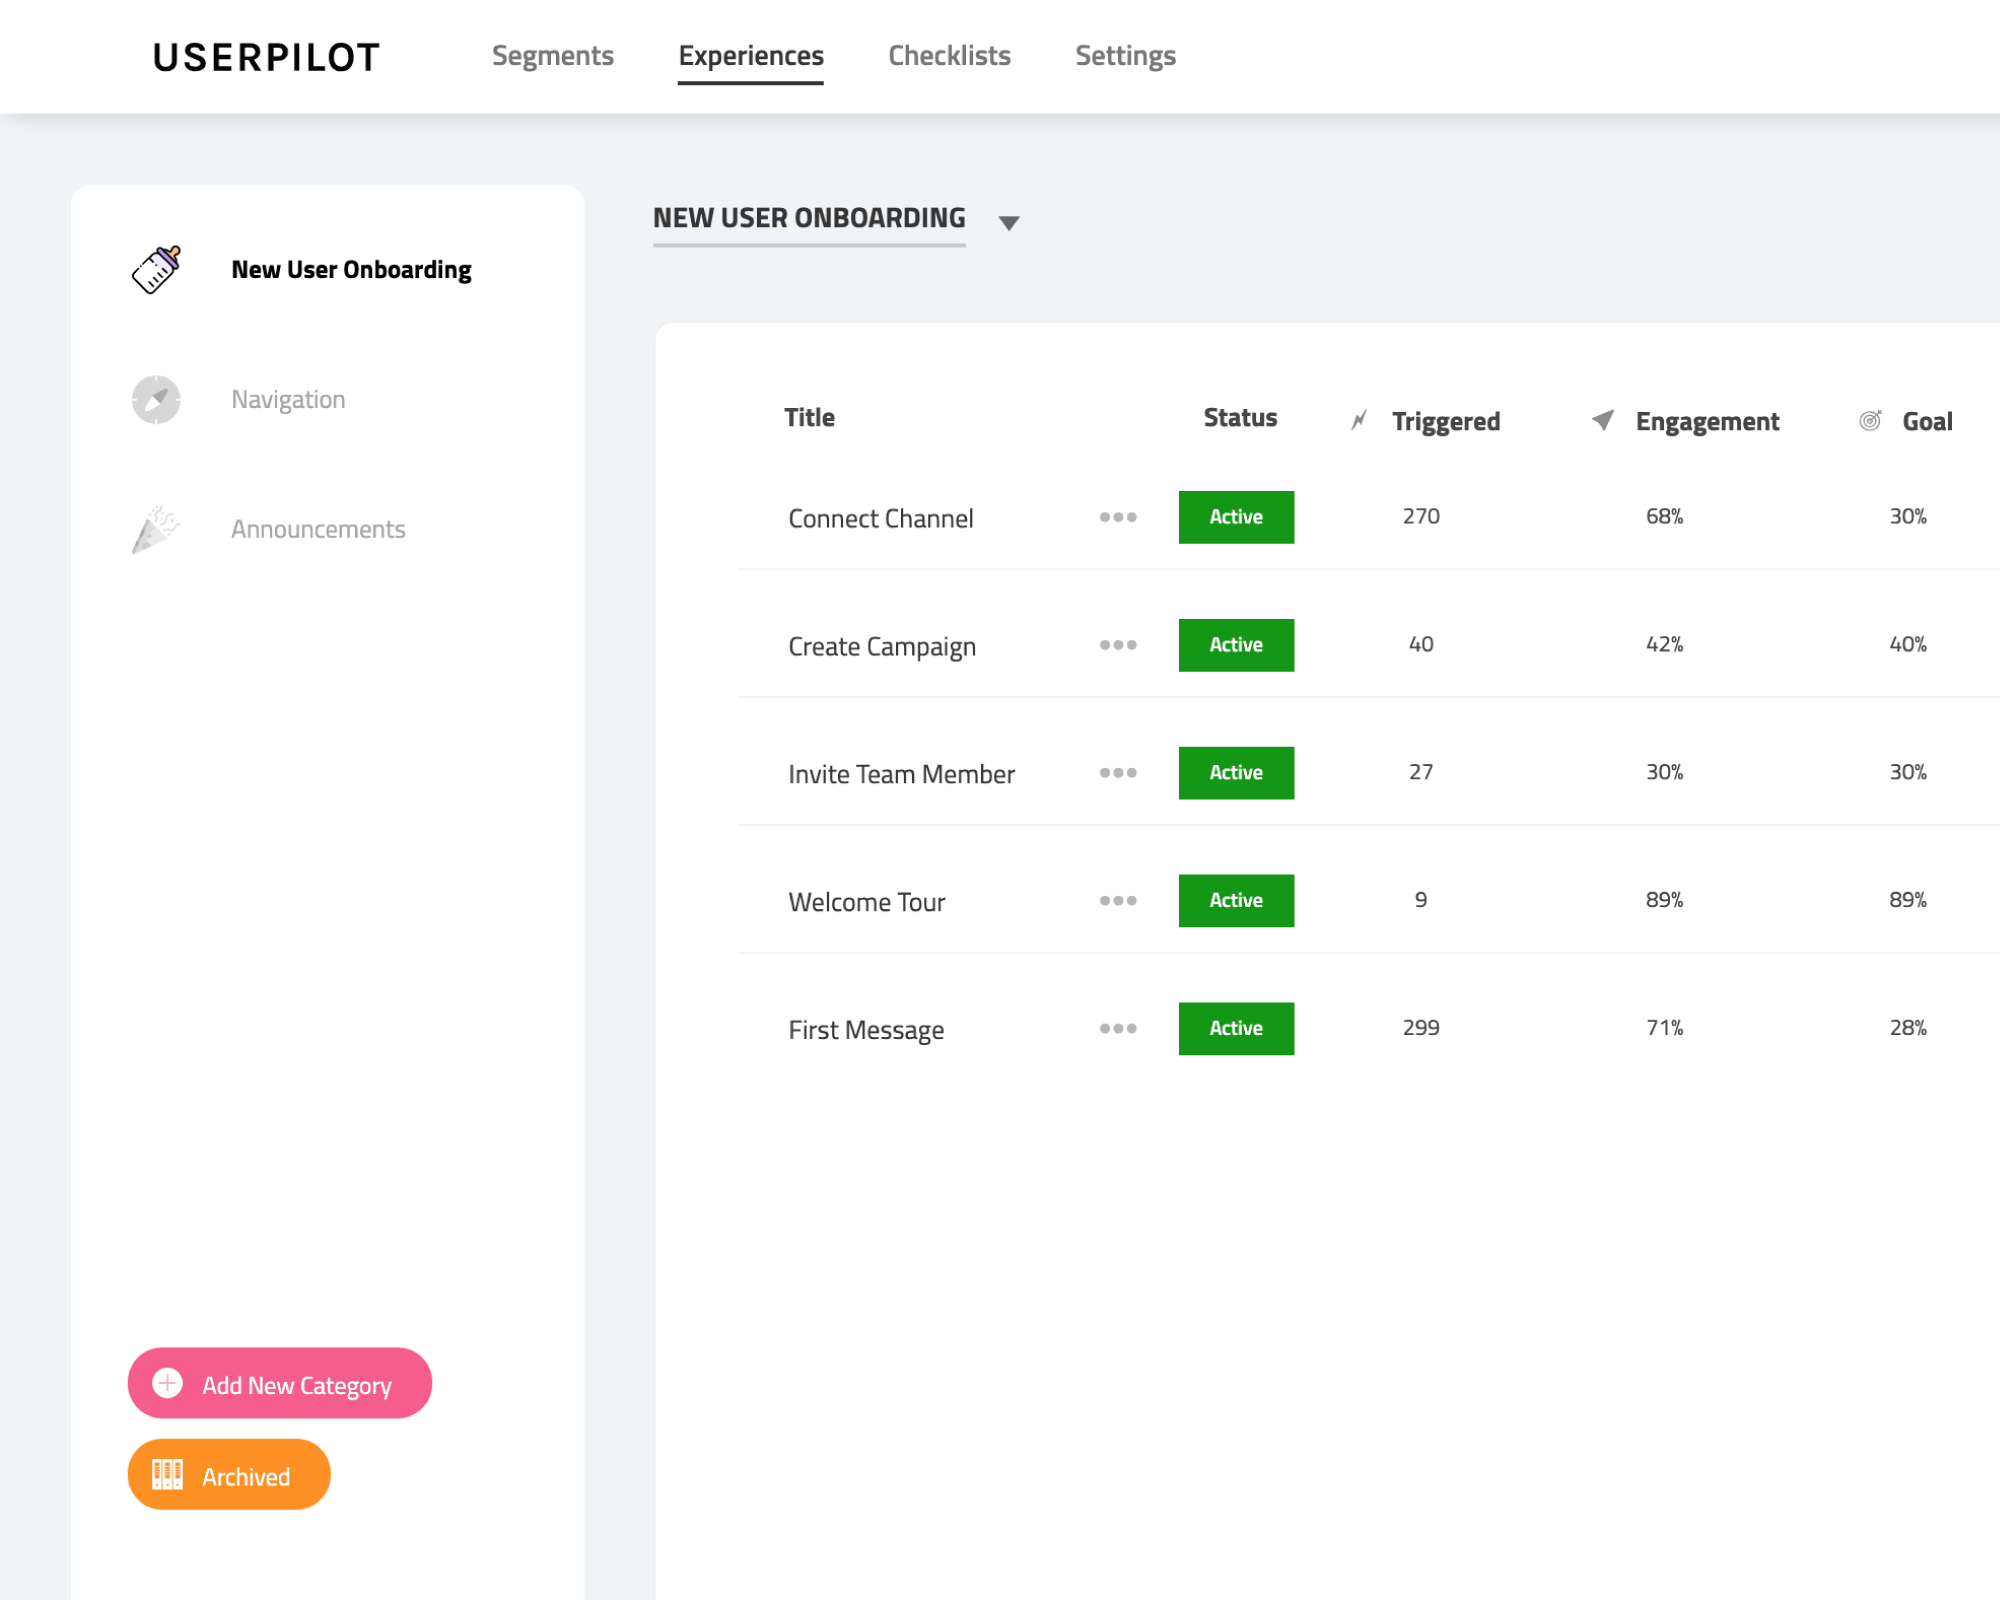The height and width of the screenshot is (1600, 2000).
Task: Open the Archived experiences view
Action: click(x=228, y=1474)
